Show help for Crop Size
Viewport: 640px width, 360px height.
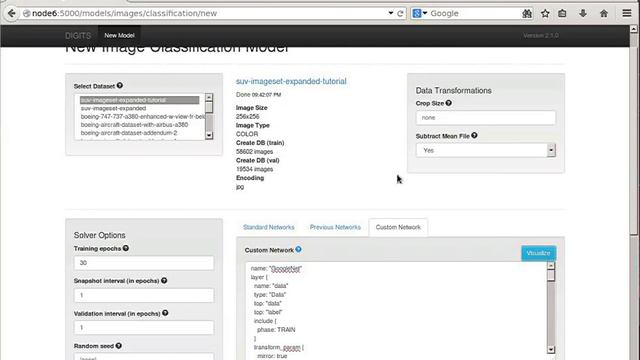449,103
